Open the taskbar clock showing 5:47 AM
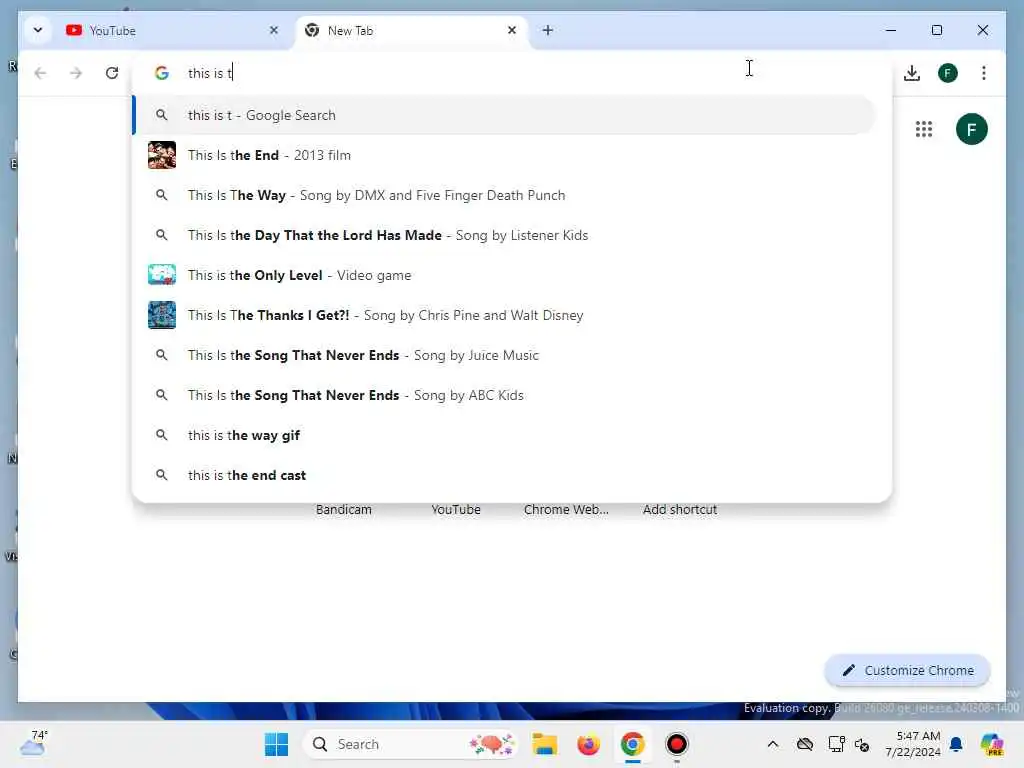 913,744
